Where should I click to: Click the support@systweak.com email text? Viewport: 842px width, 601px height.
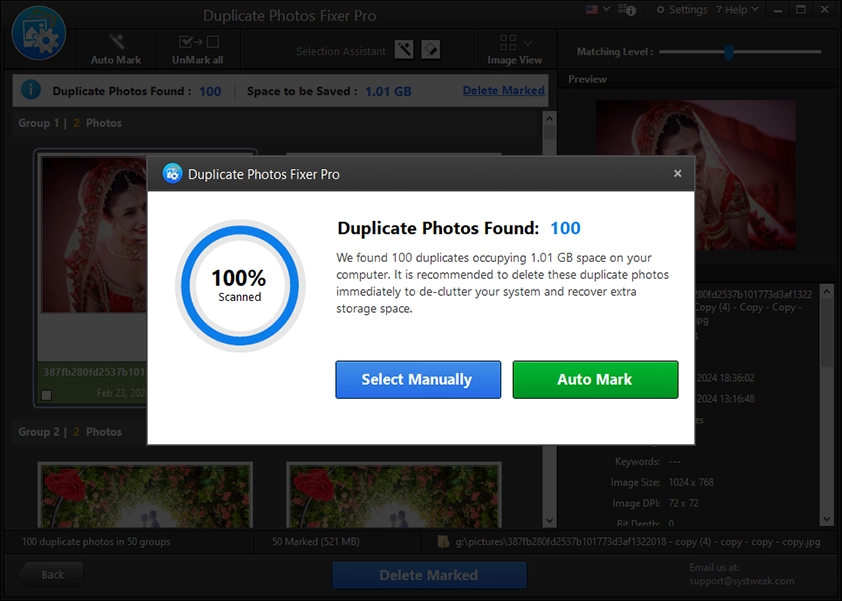click(x=742, y=581)
